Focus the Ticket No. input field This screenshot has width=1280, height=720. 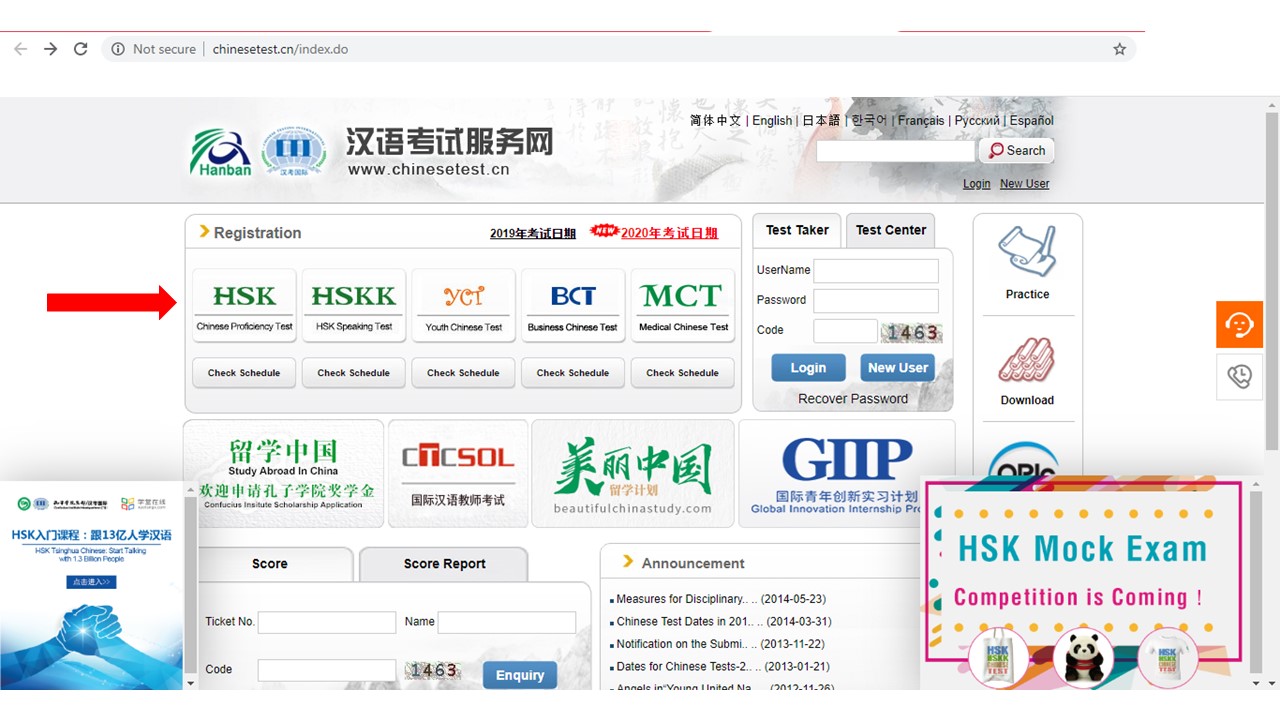(327, 622)
